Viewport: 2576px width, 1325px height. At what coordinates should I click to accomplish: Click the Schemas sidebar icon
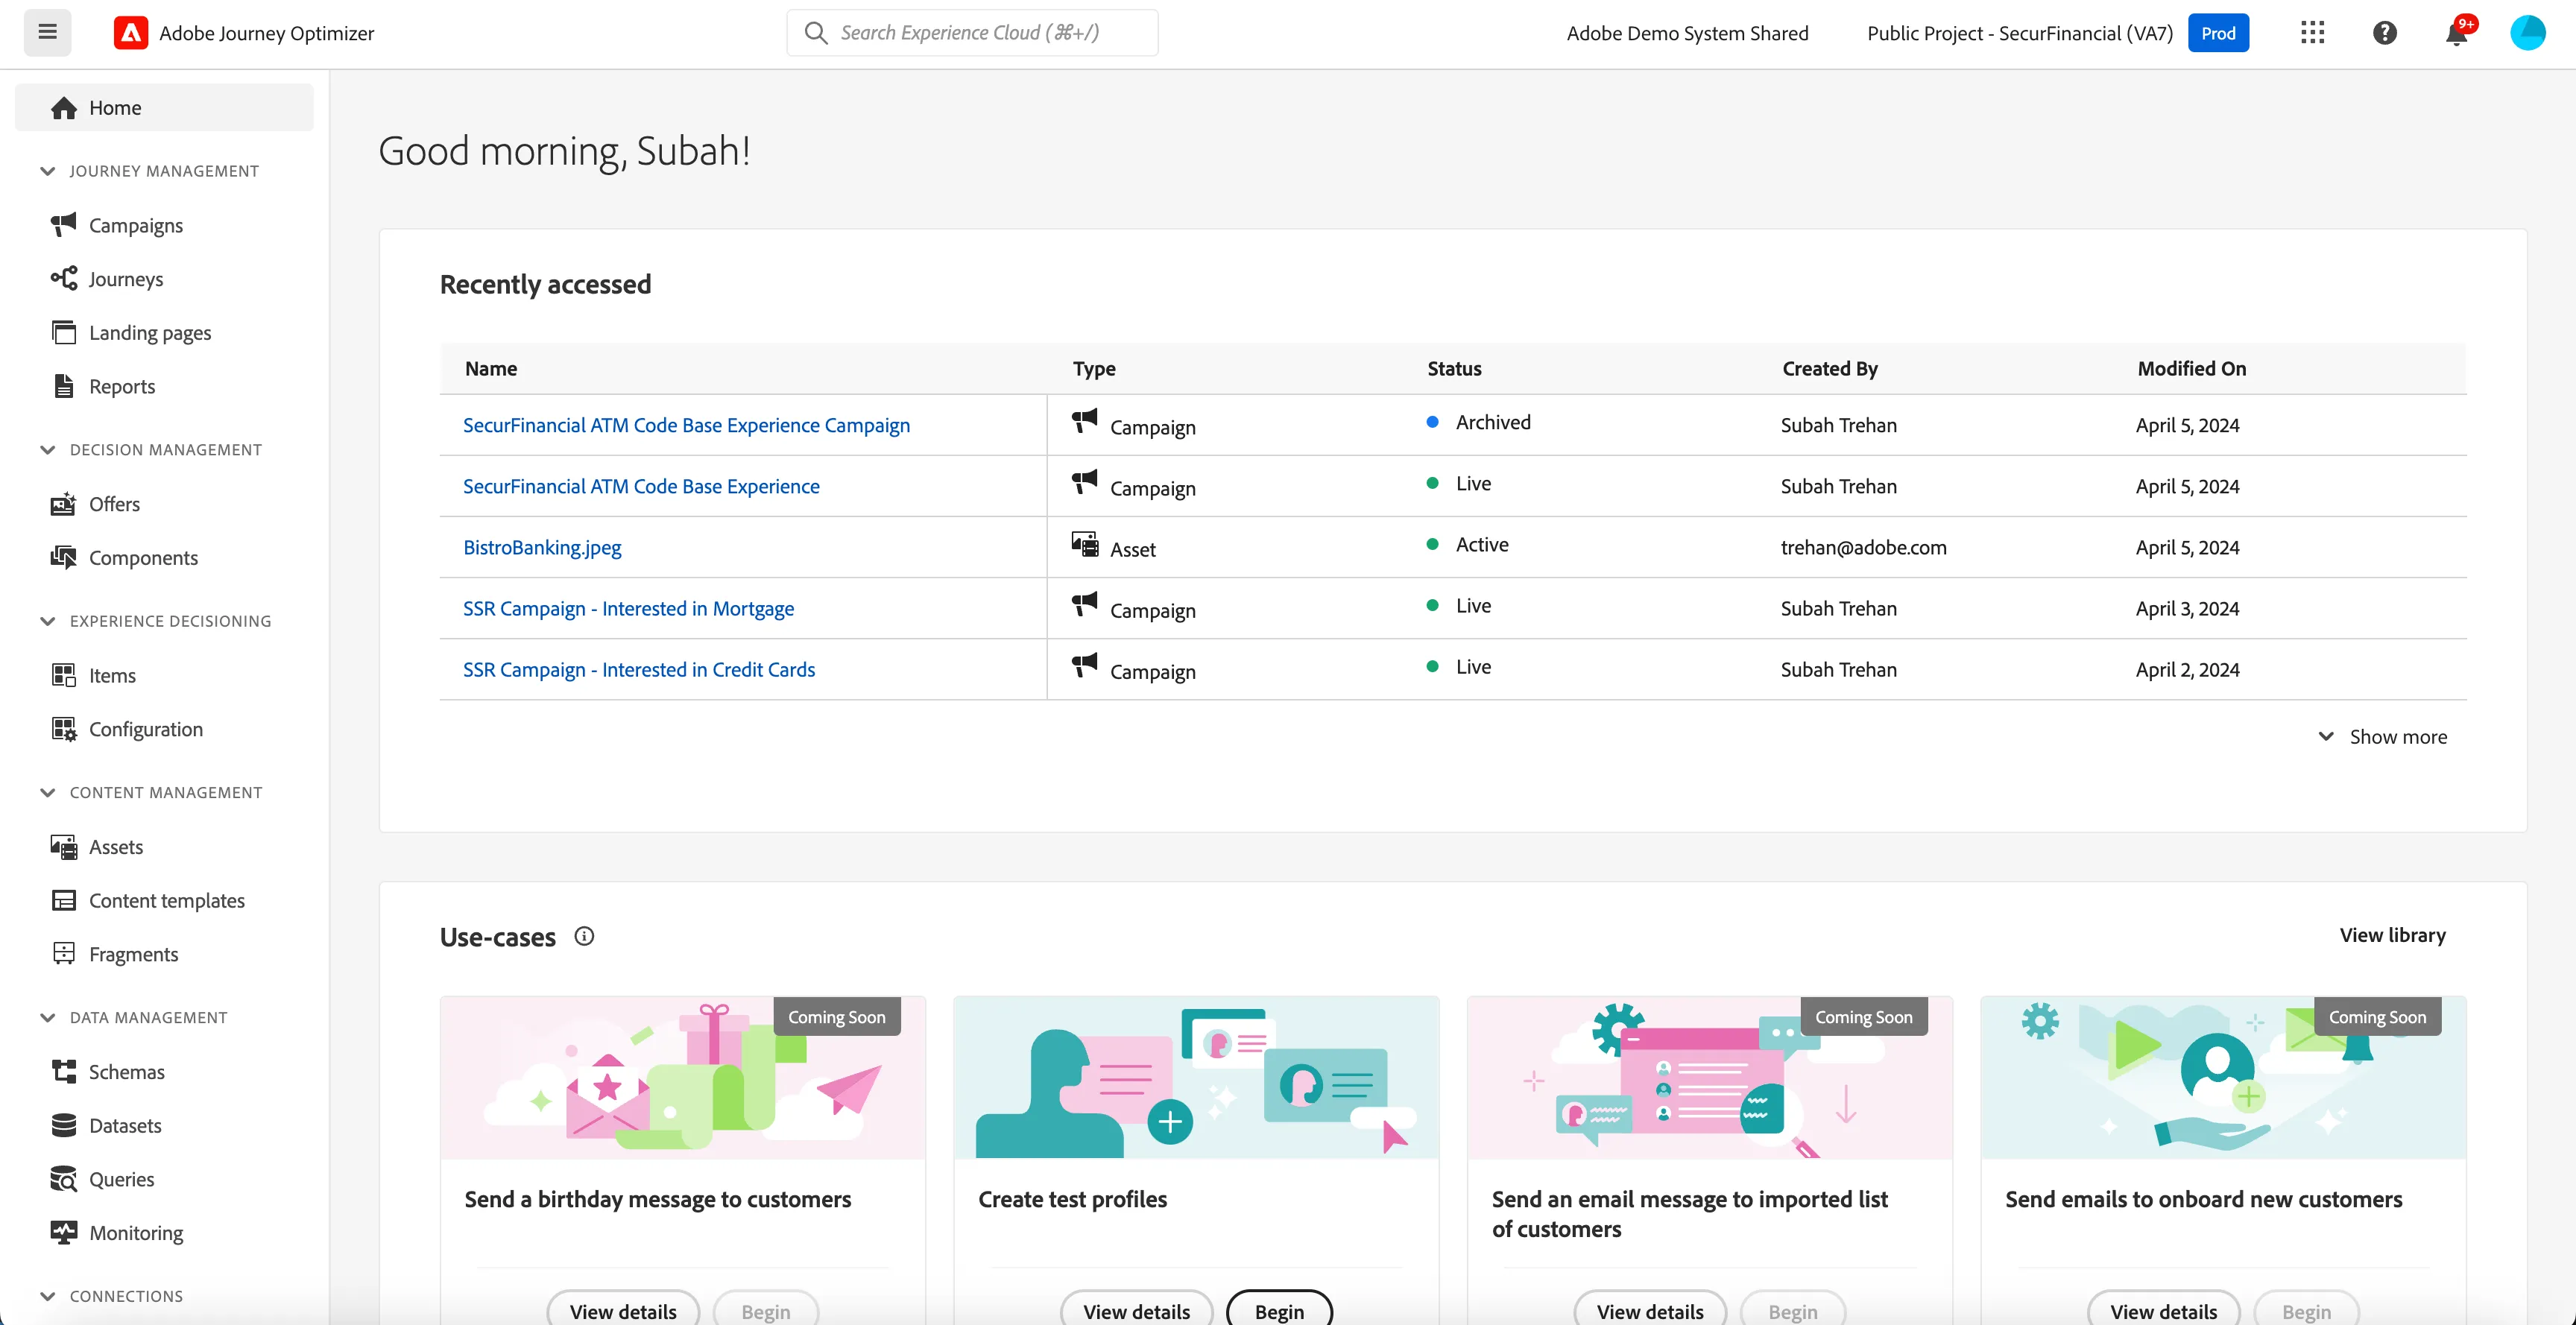(63, 1072)
